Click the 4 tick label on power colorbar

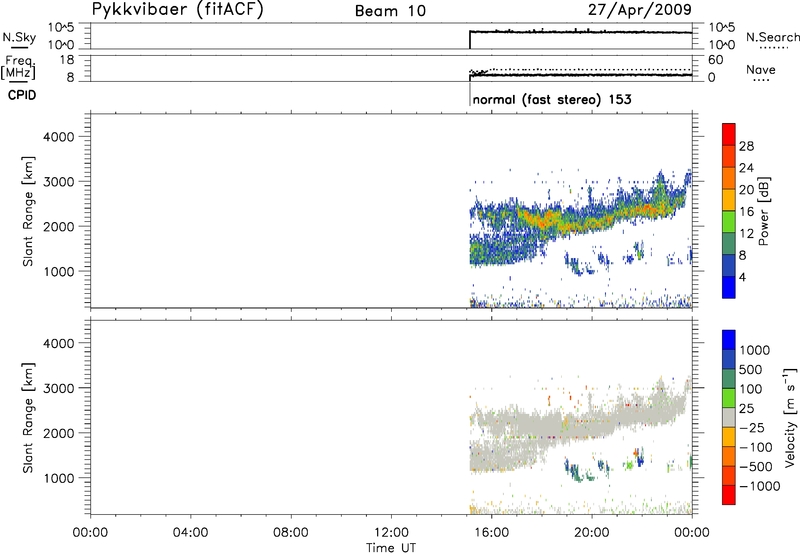coord(743,277)
